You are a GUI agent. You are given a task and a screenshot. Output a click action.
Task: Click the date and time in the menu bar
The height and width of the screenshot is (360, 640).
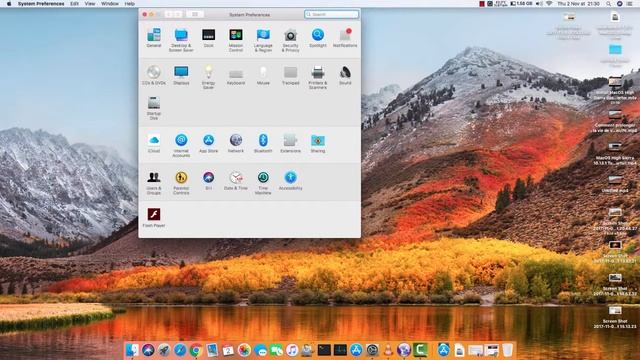[x=578, y=4]
